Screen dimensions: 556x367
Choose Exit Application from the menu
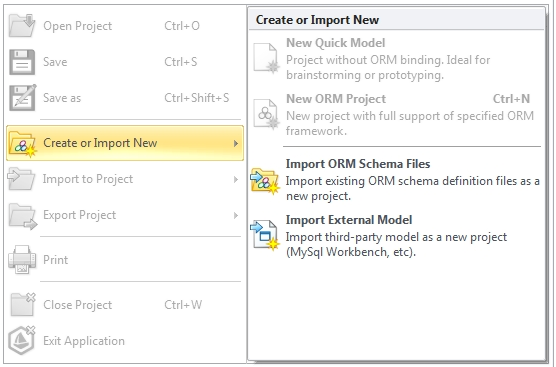tap(125, 341)
